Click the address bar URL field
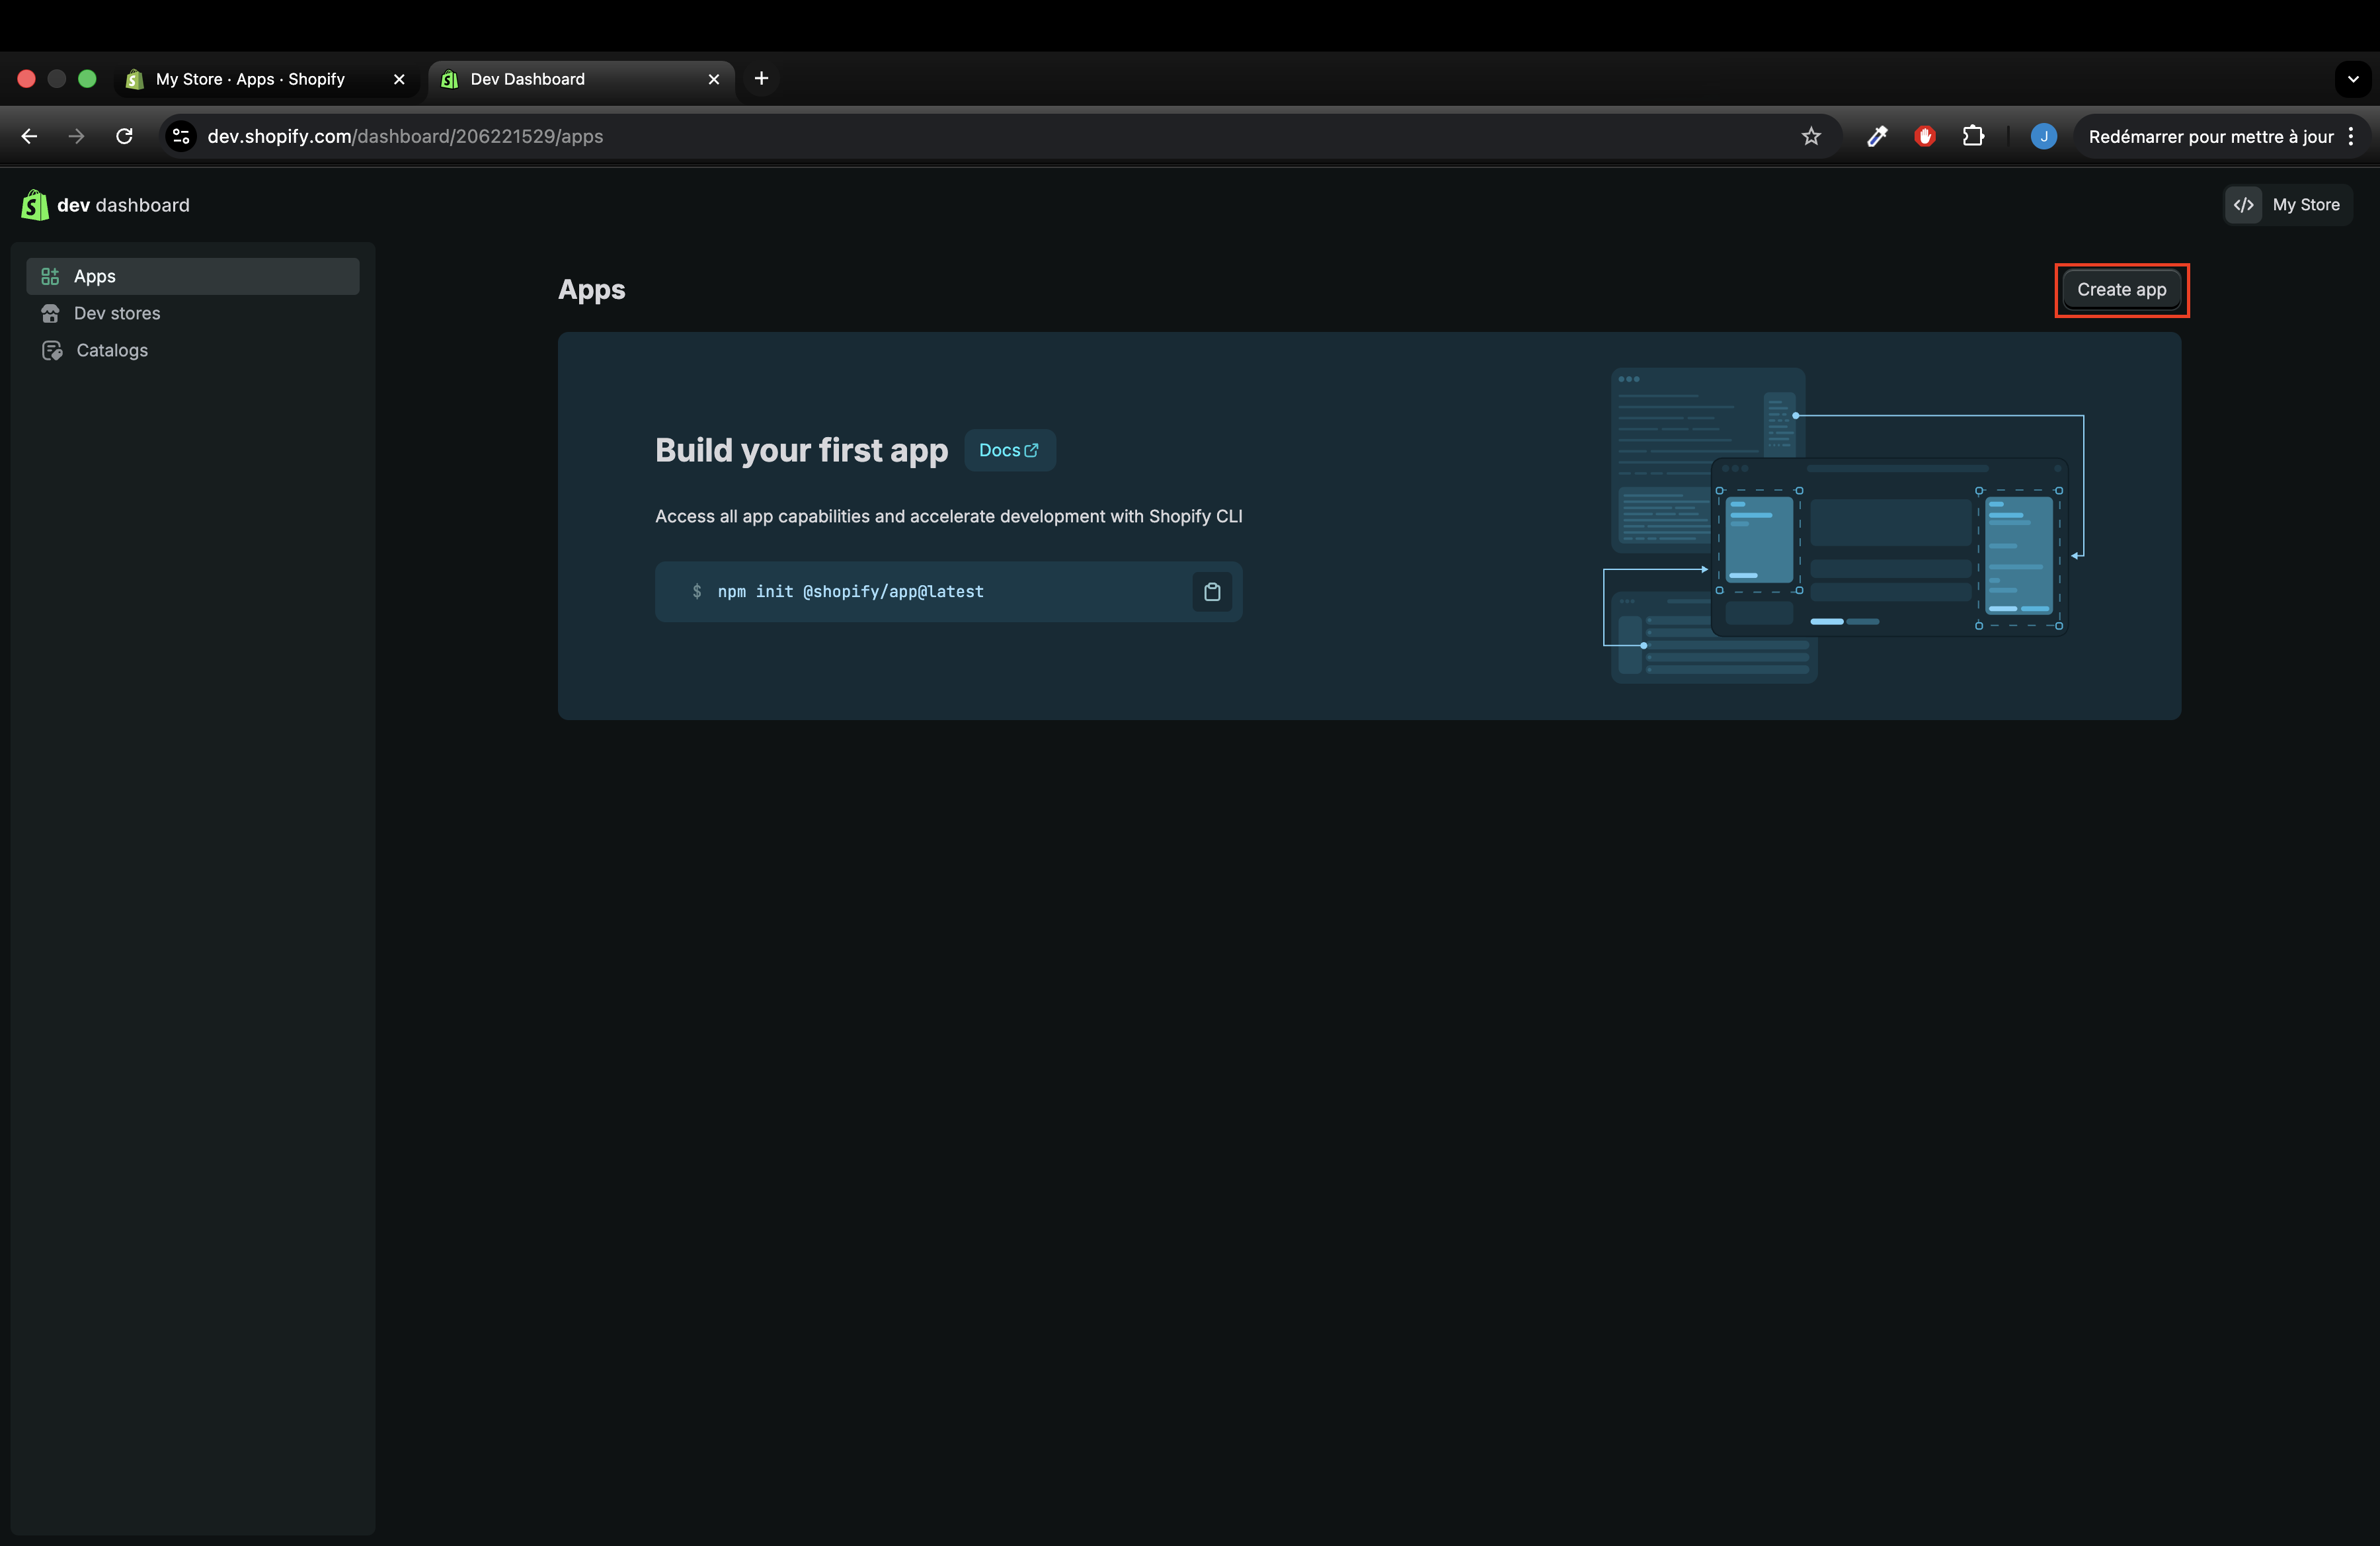The width and height of the screenshot is (2380, 1546). tap(900, 136)
